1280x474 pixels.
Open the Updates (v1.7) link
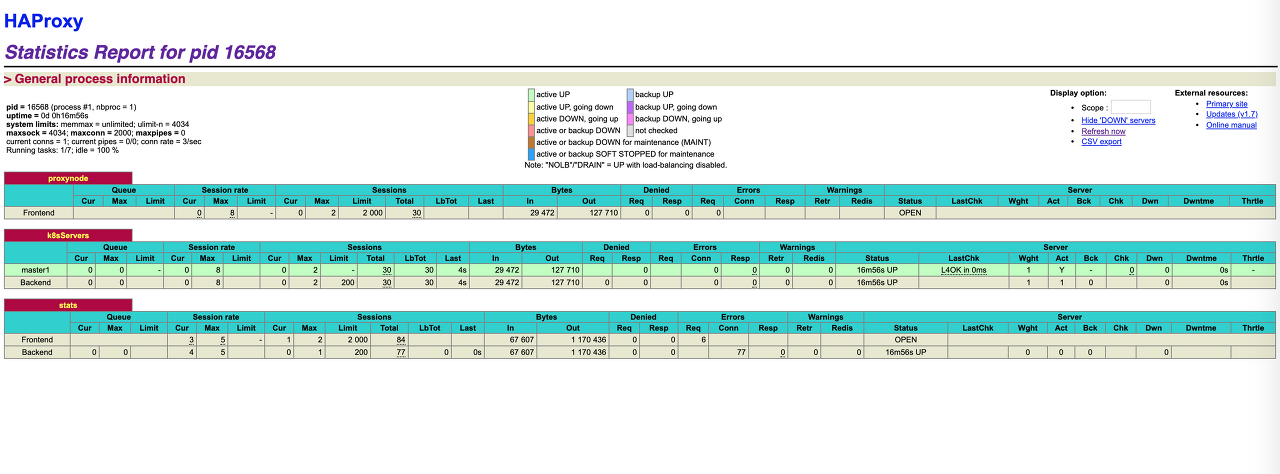click(x=1231, y=114)
